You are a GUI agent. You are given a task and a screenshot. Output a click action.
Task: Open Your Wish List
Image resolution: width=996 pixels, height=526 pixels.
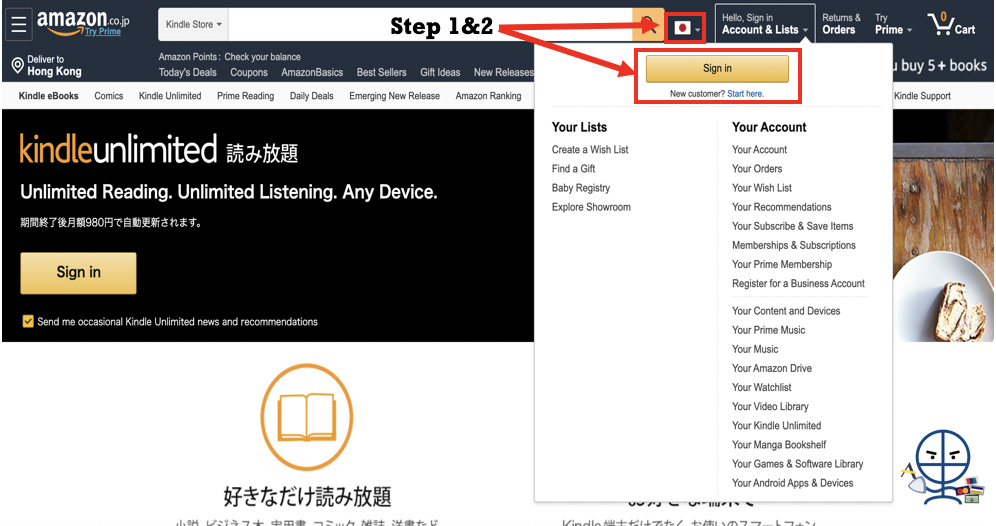(762, 188)
